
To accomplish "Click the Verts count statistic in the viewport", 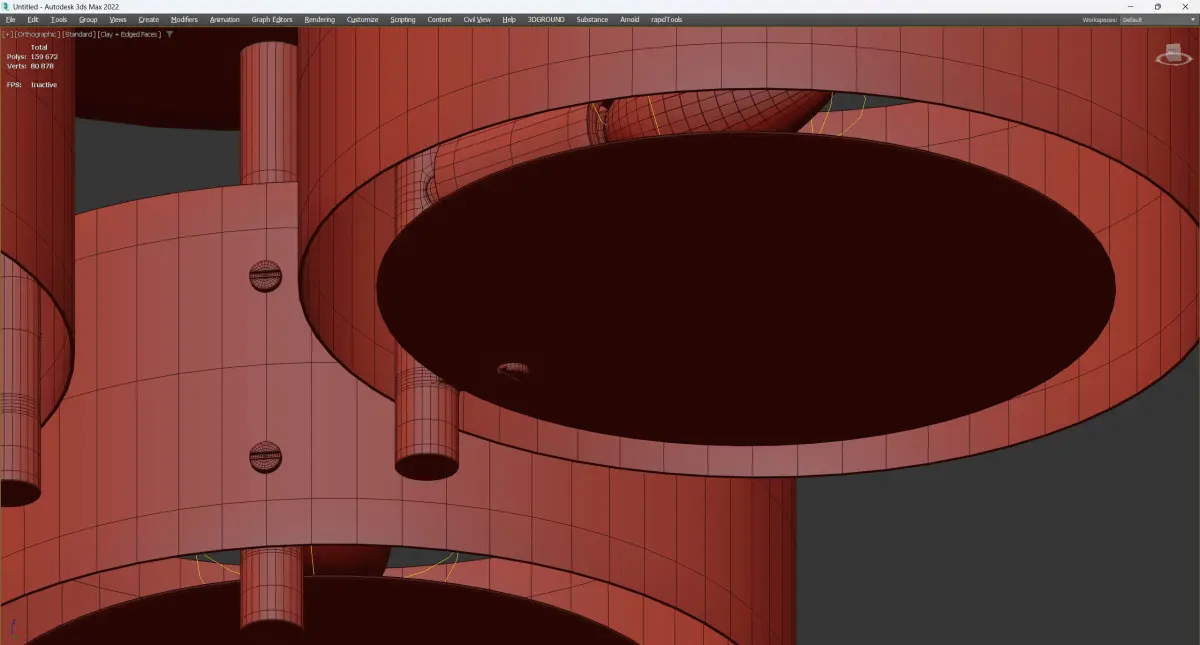I will [x=31, y=66].
